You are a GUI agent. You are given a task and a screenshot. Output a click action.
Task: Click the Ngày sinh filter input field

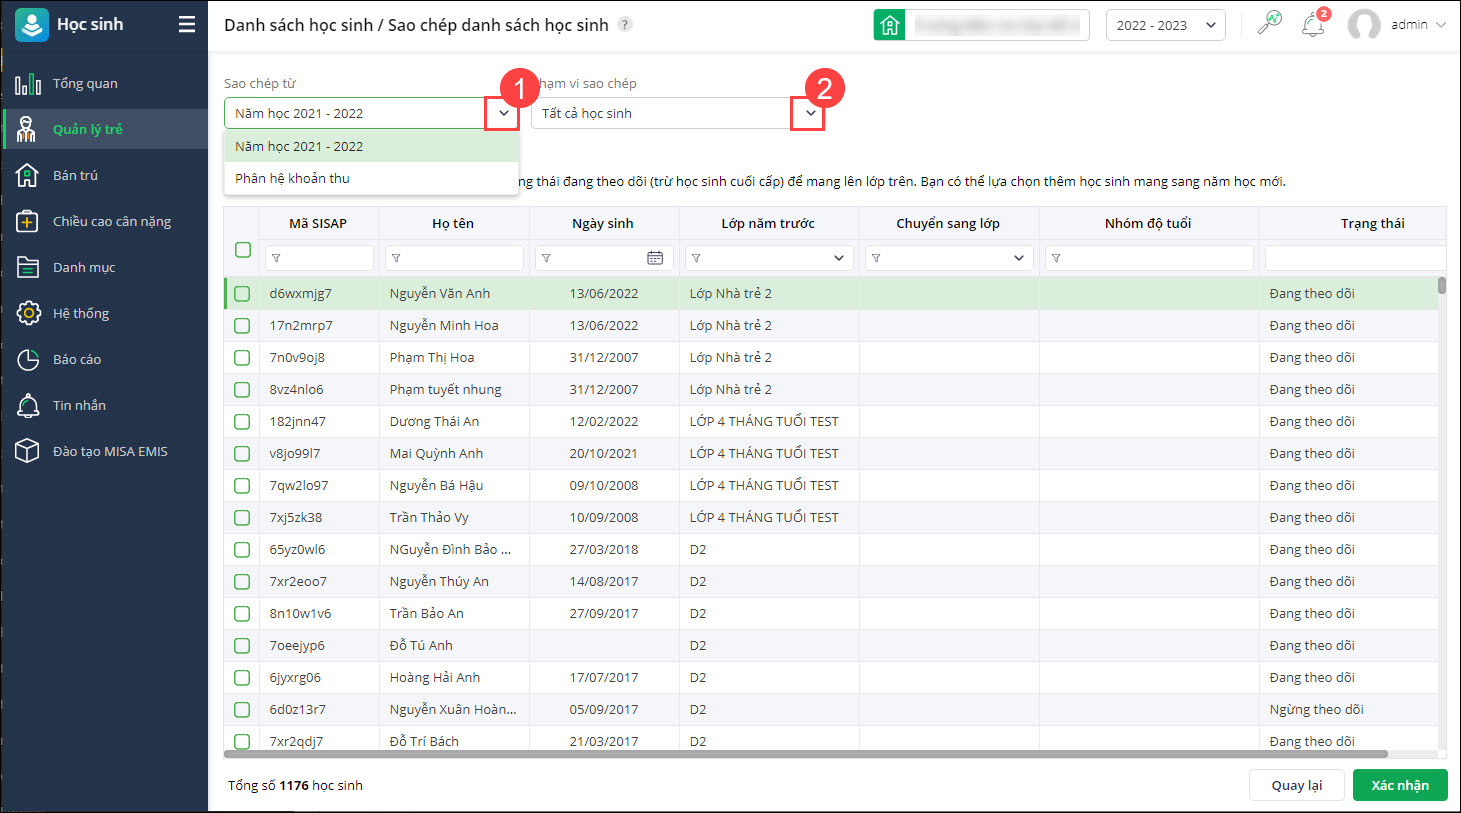pyautogui.click(x=604, y=258)
